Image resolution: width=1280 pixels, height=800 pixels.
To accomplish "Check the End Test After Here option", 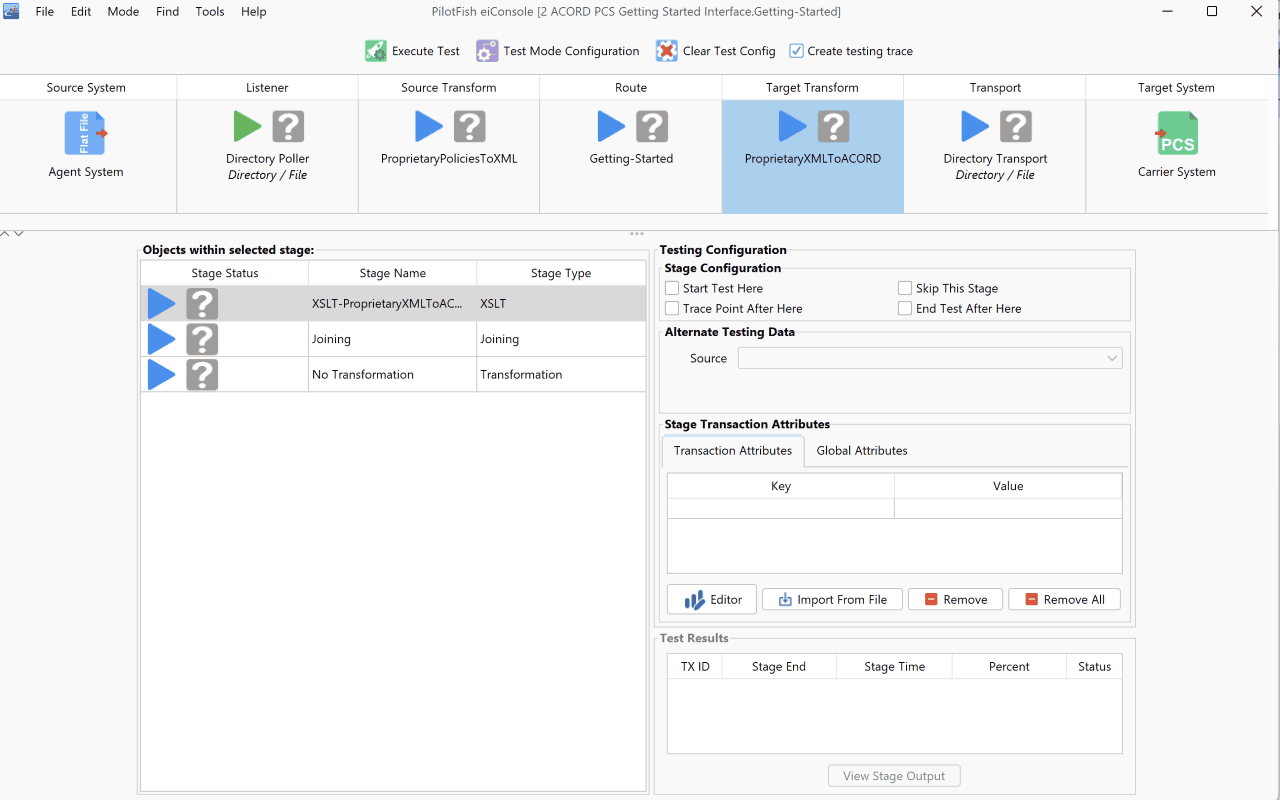I will pyautogui.click(x=905, y=309).
